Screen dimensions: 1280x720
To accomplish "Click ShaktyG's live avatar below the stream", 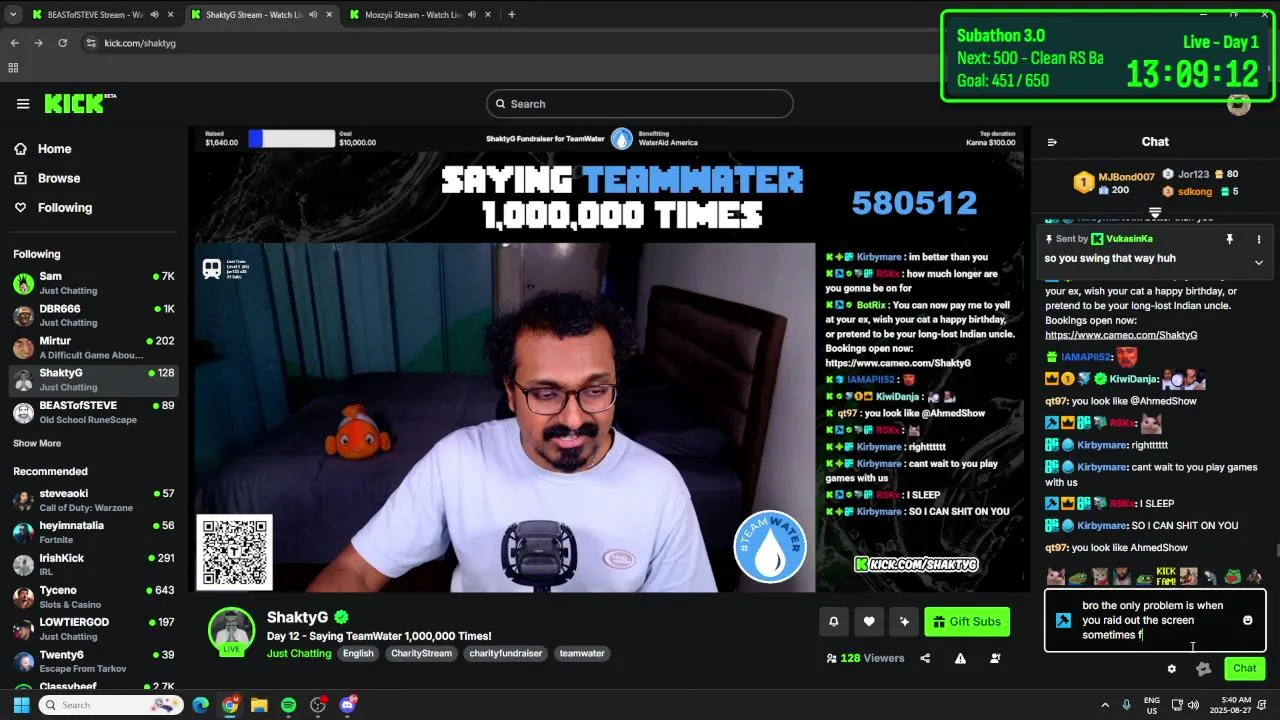I will click(x=231, y=630).
